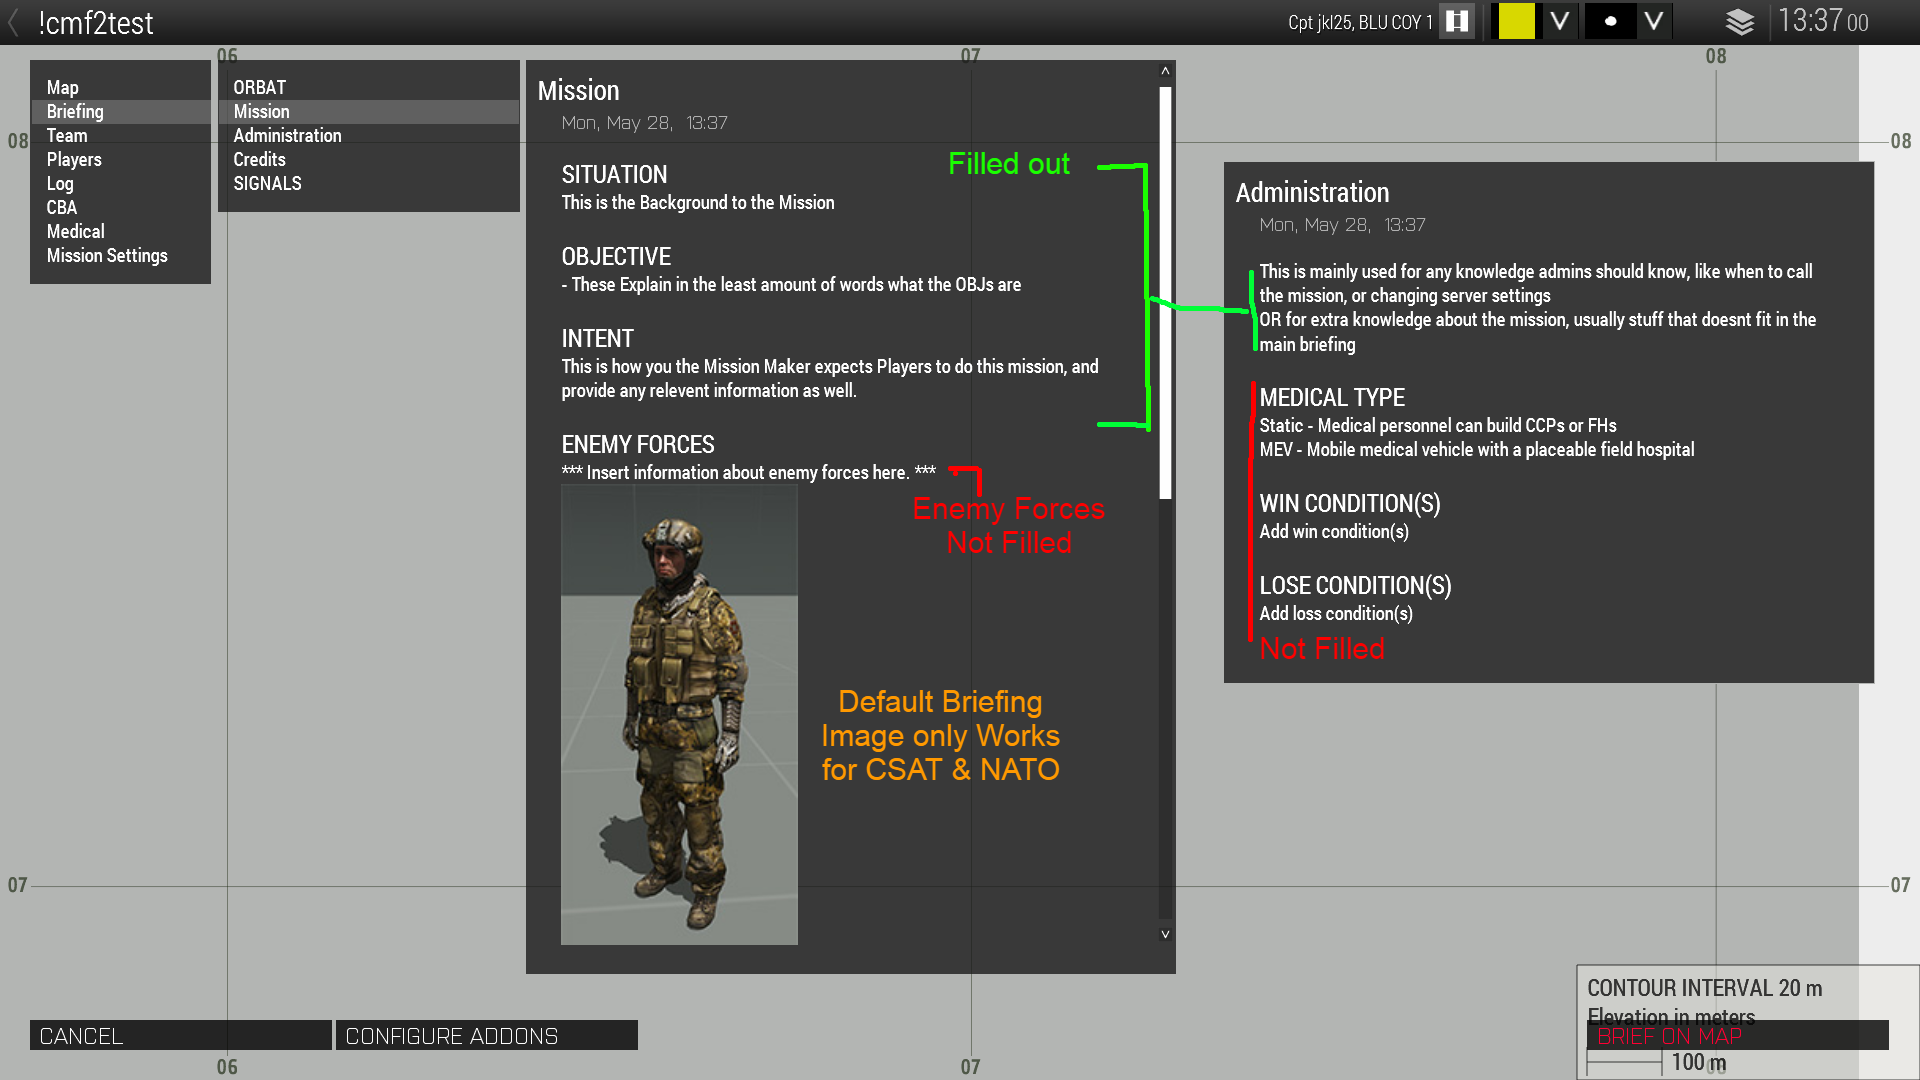Expand the marker shape dropdown arrow
Screen dimensions: 1920x1080
(x=1654, y=22)
